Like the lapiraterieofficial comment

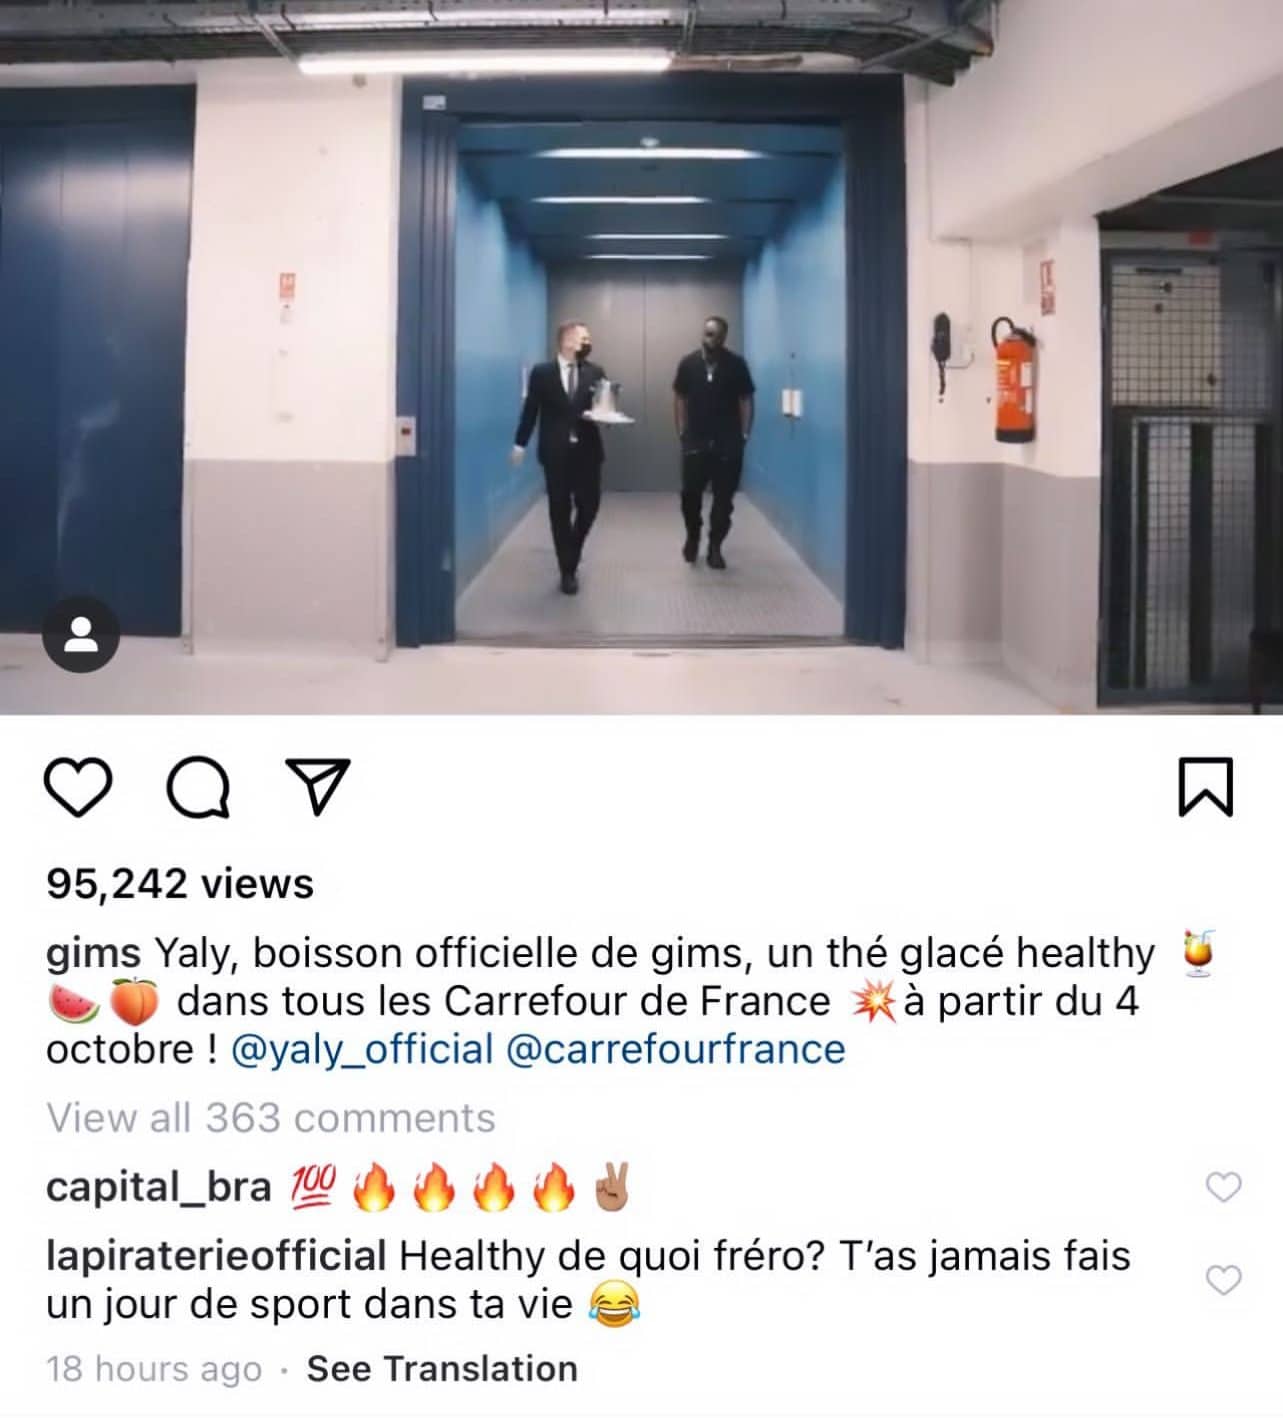point(1224,1280)
